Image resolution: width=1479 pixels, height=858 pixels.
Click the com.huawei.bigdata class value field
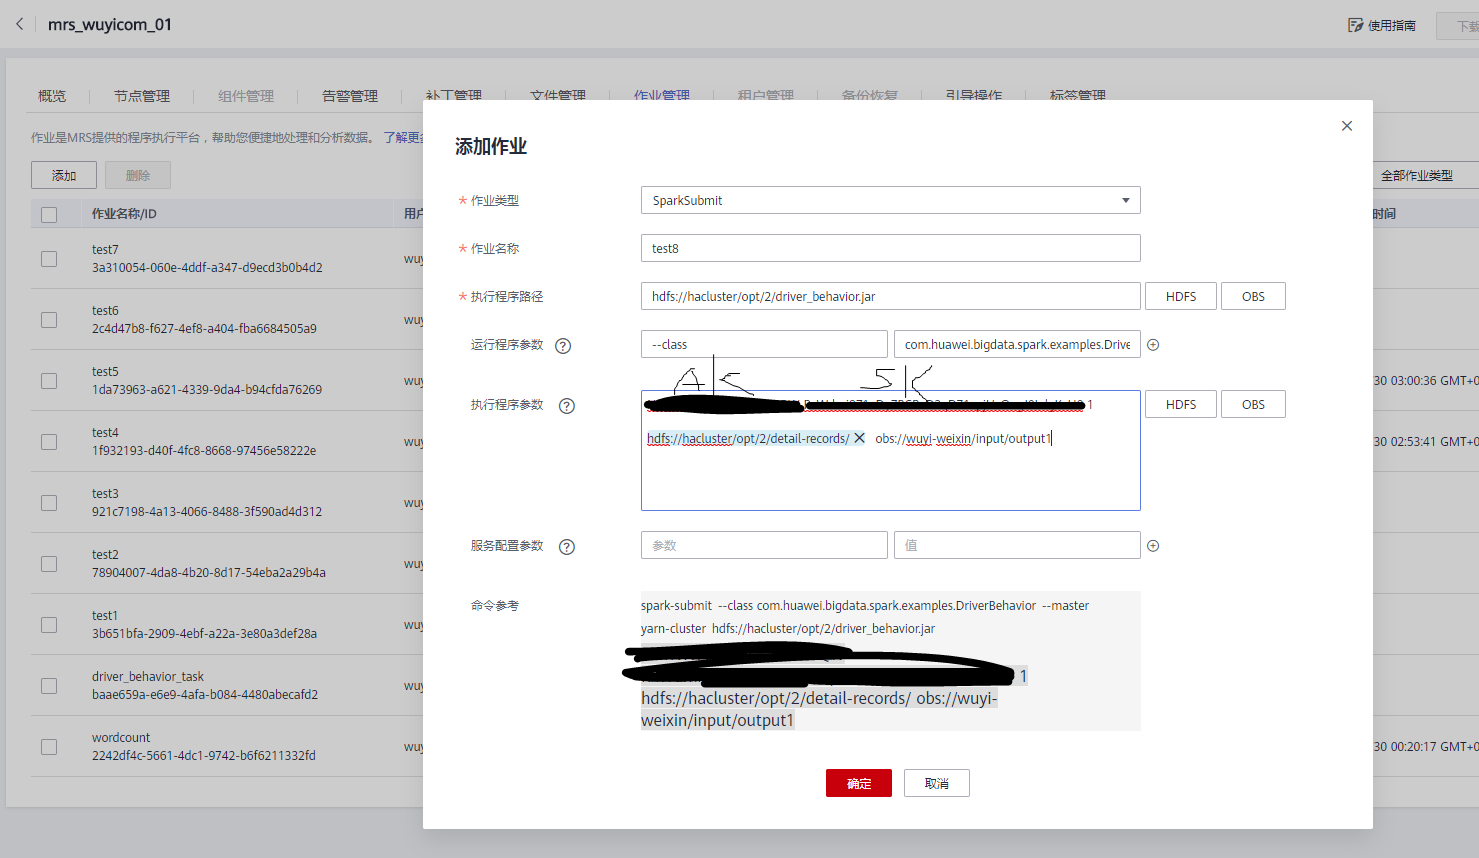1017,344
